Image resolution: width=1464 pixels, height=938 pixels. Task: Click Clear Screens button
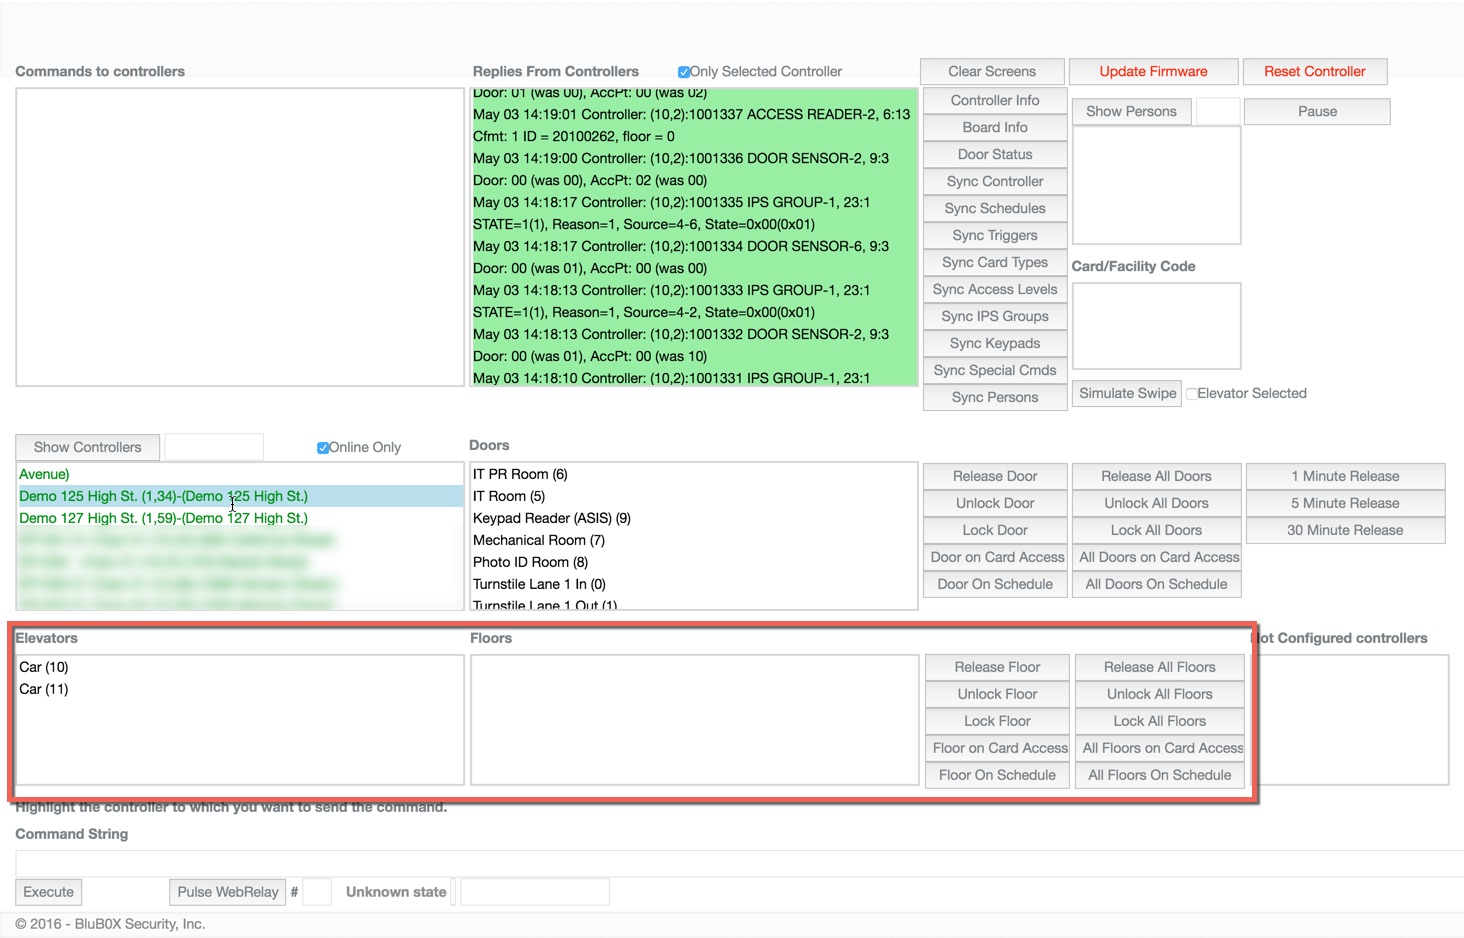tap(991, 72)
